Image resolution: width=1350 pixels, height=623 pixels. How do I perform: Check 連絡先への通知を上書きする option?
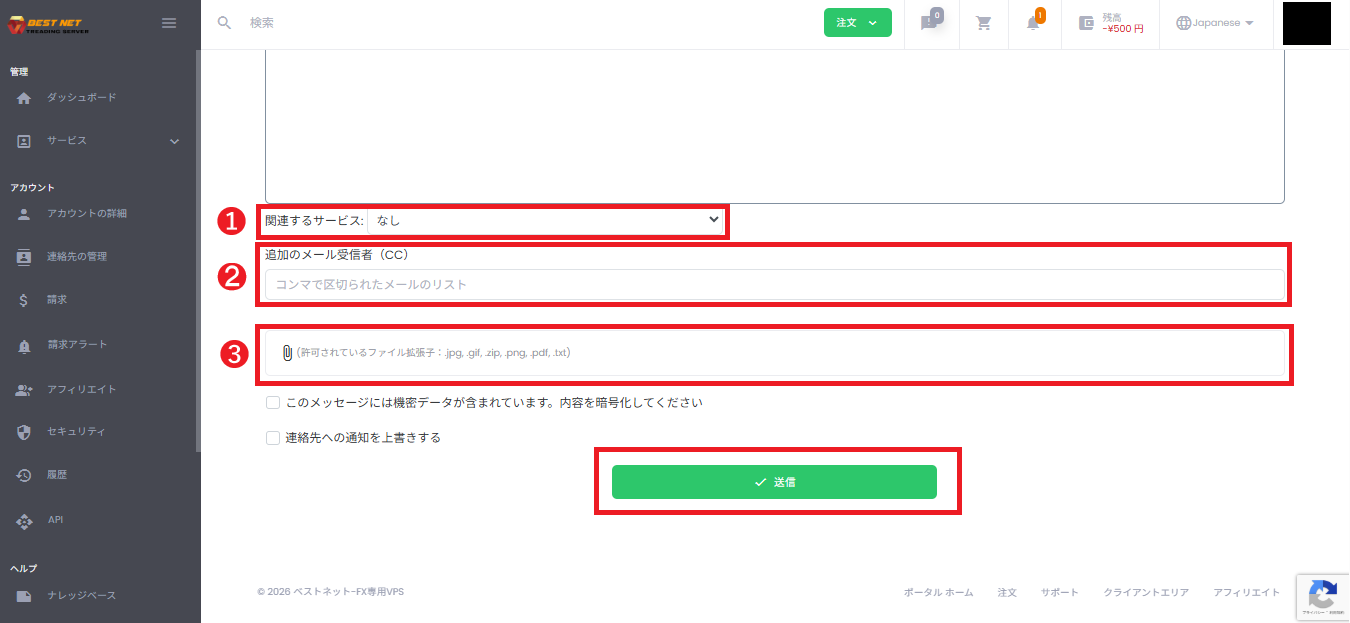[271, 437]
